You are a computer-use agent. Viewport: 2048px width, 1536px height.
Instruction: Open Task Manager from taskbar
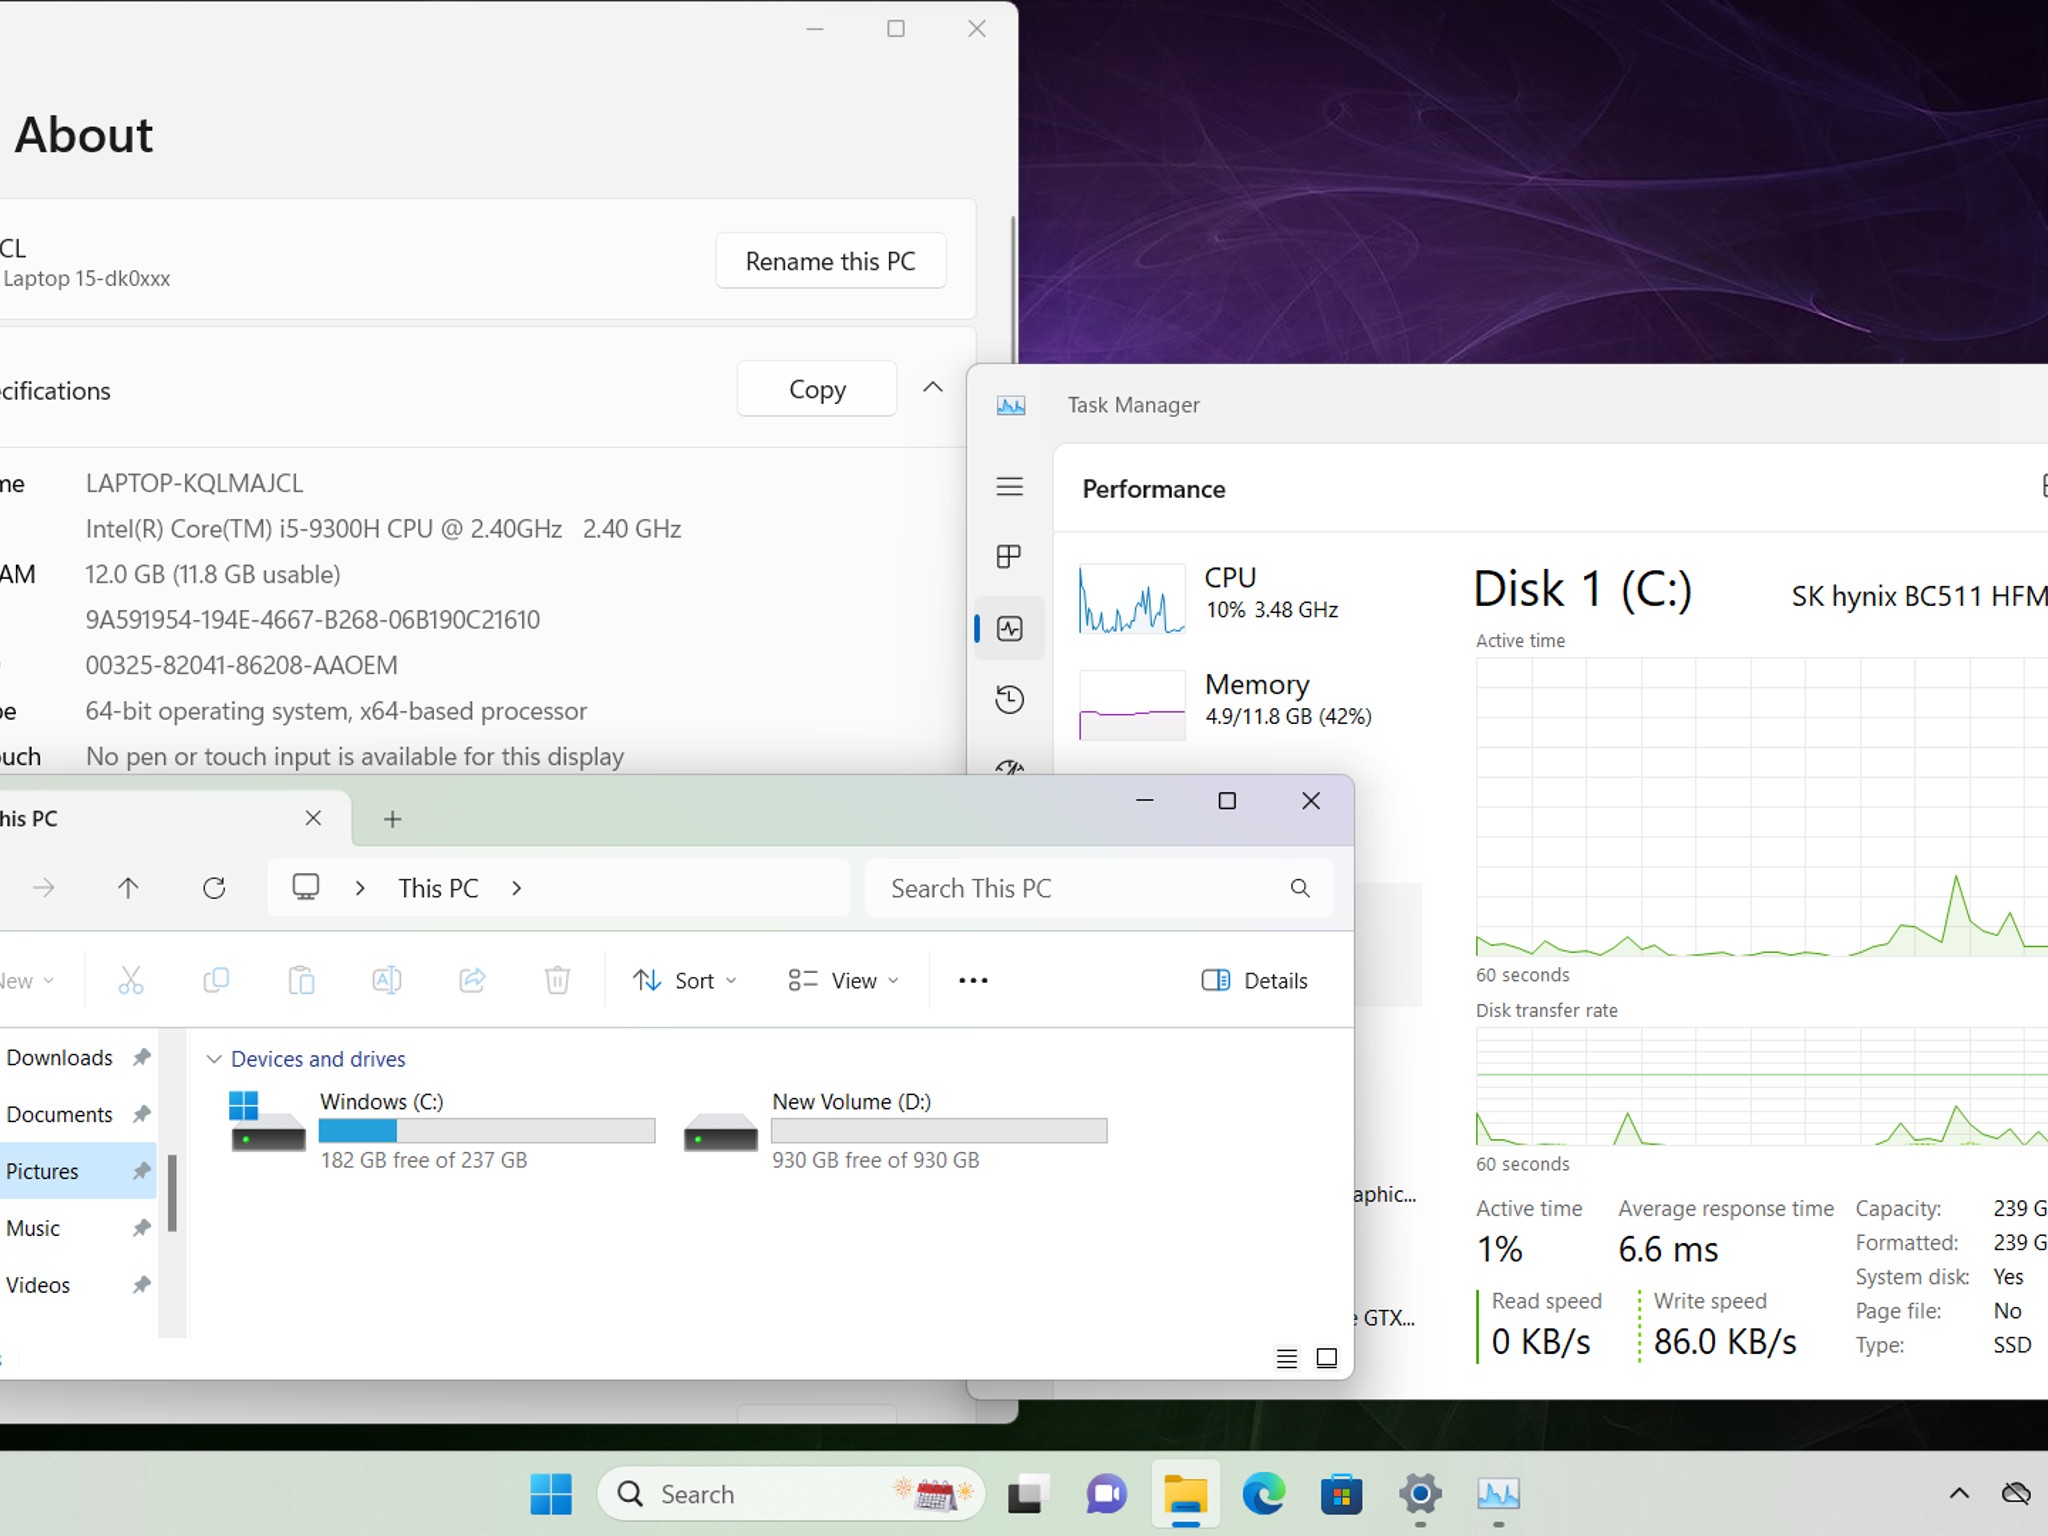point(1498,1494)
